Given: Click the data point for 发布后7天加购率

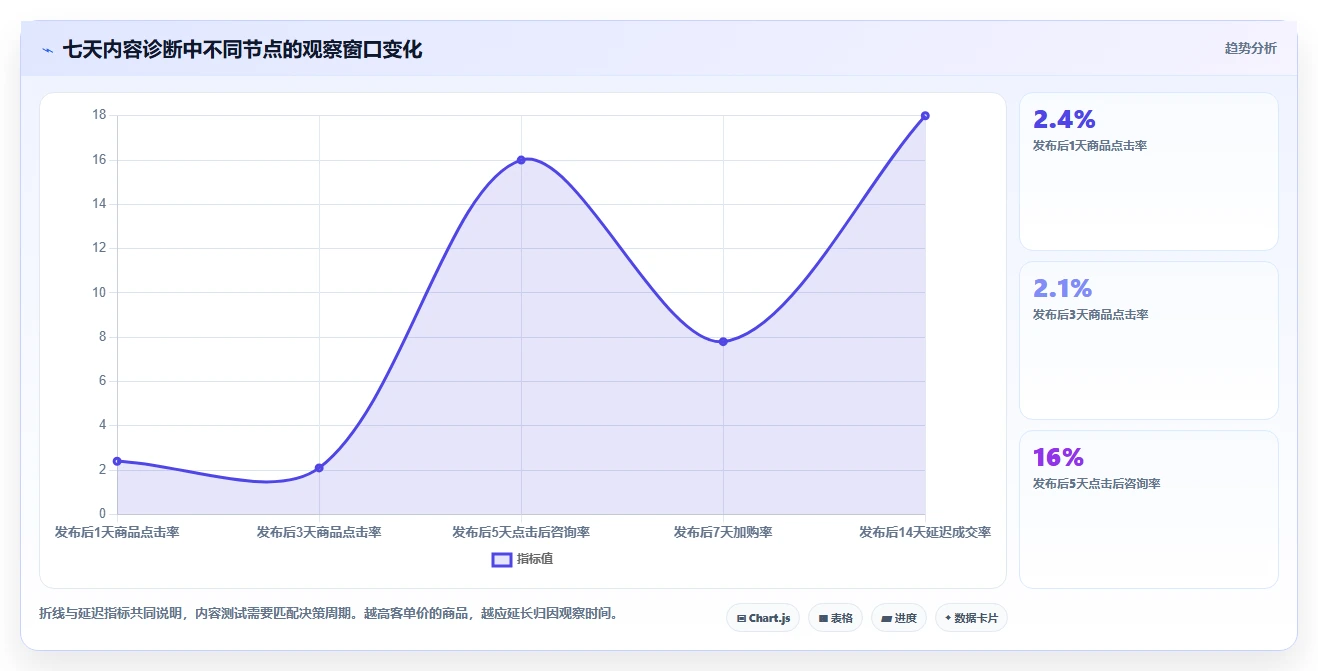Looking at the screenshot, I should click(723, 342).
